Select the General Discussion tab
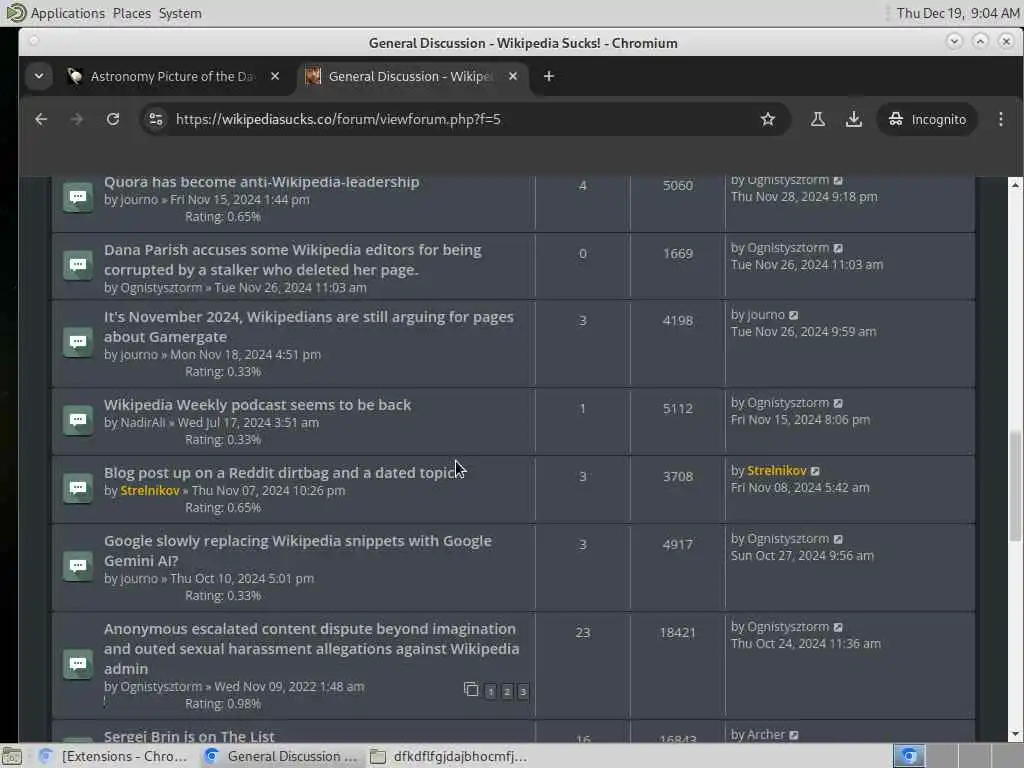This screenshot has width=1024, height=768. tap(411, 76)
